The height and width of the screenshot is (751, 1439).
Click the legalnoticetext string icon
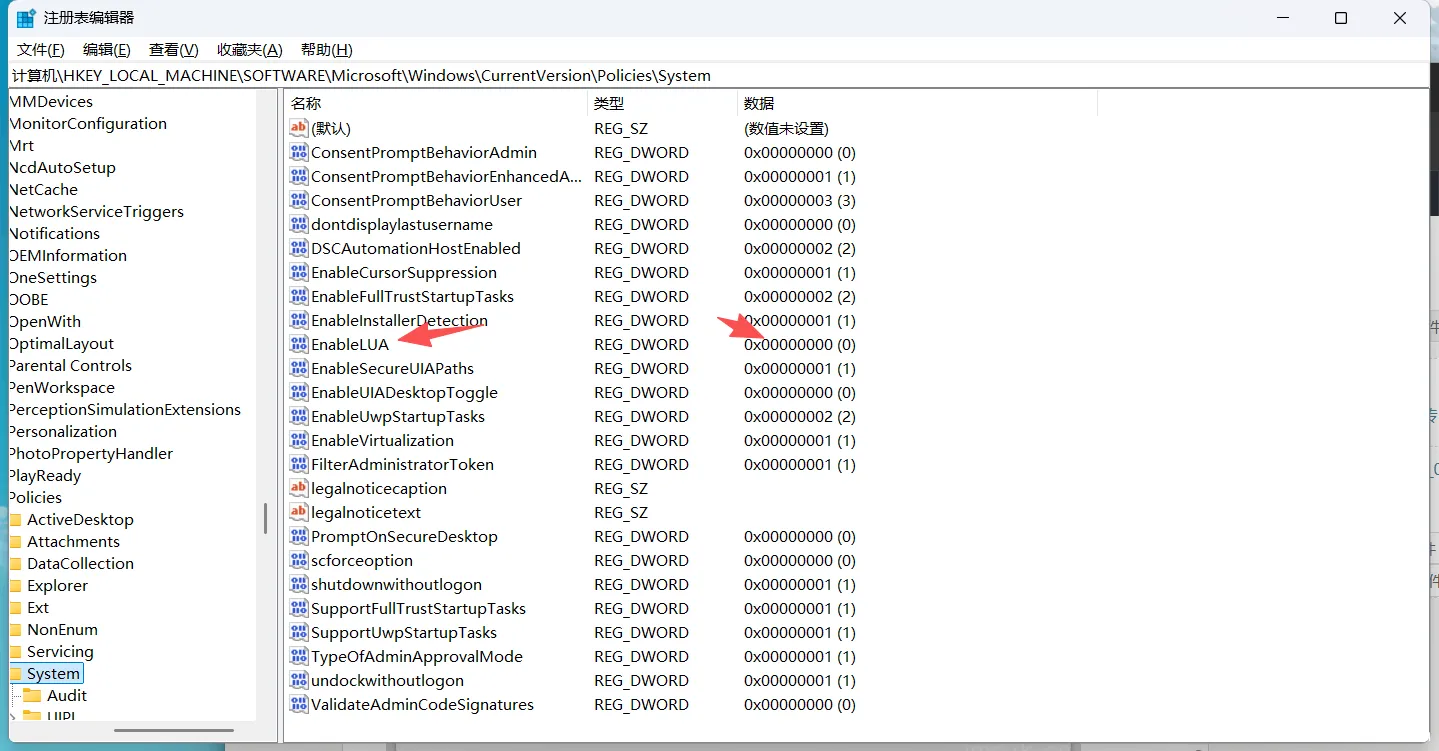click(x=298, y=512)
